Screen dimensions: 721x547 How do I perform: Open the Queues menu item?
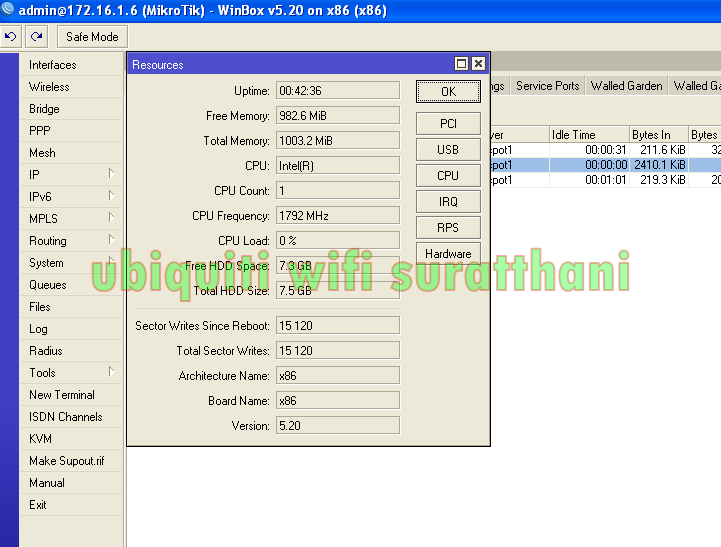(x=71, y=285)
